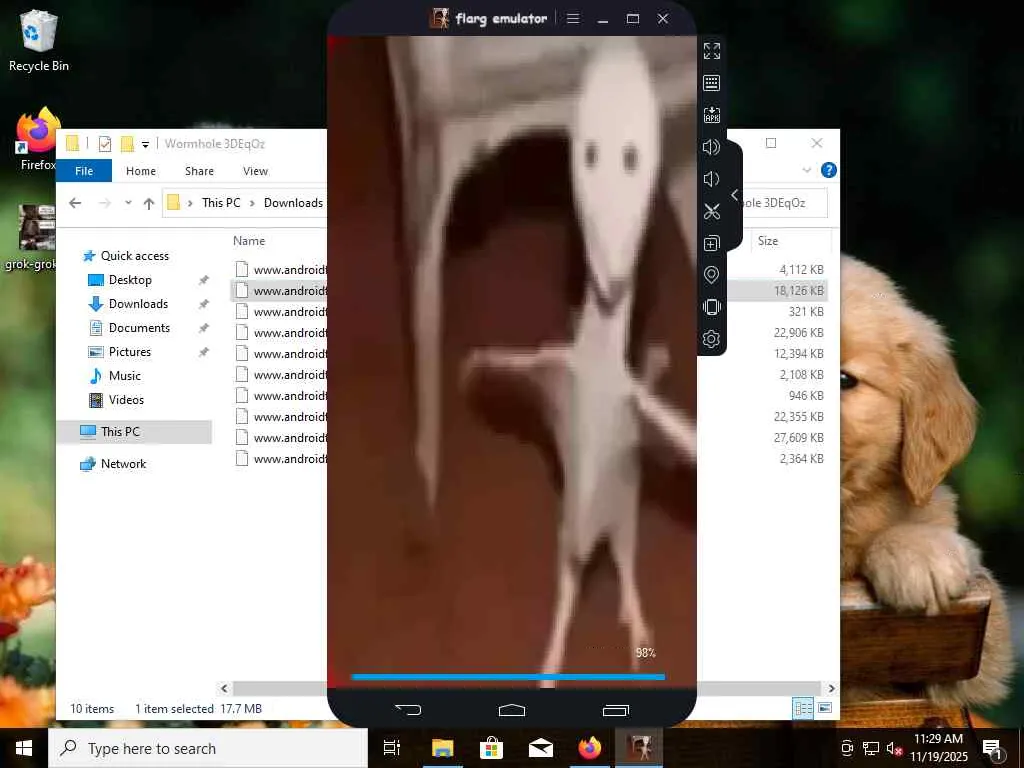
Task: Open the File tab in File Explorer
Action: tap(84, 170)
